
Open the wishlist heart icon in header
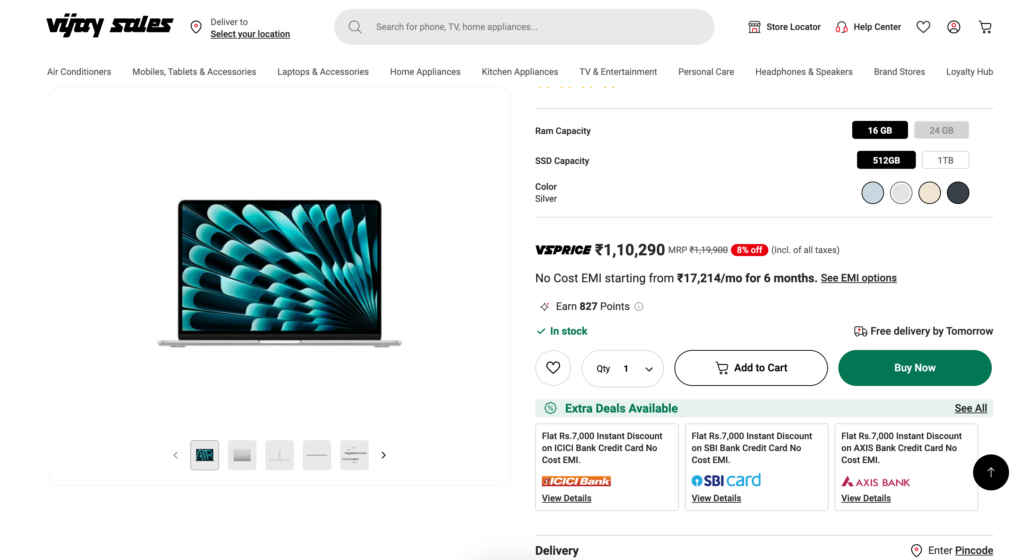(923, 27)
